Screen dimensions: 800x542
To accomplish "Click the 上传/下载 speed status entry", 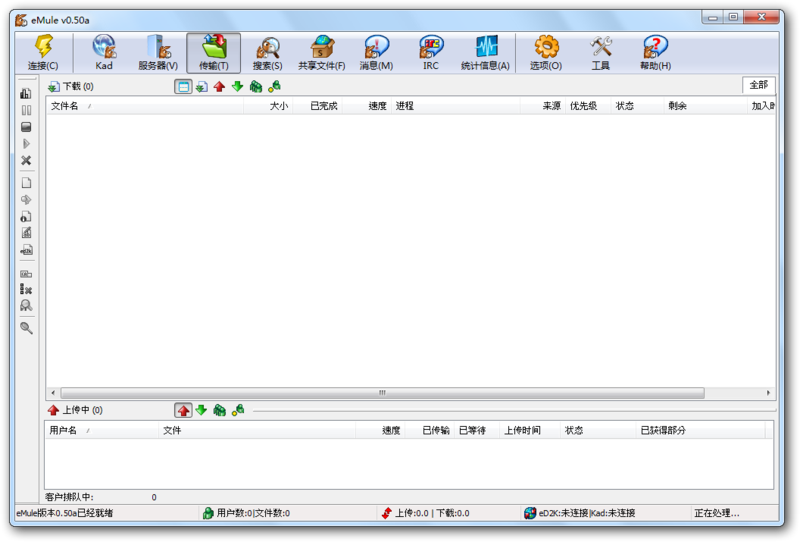I will pyautogui.click(x=426, y=513).
